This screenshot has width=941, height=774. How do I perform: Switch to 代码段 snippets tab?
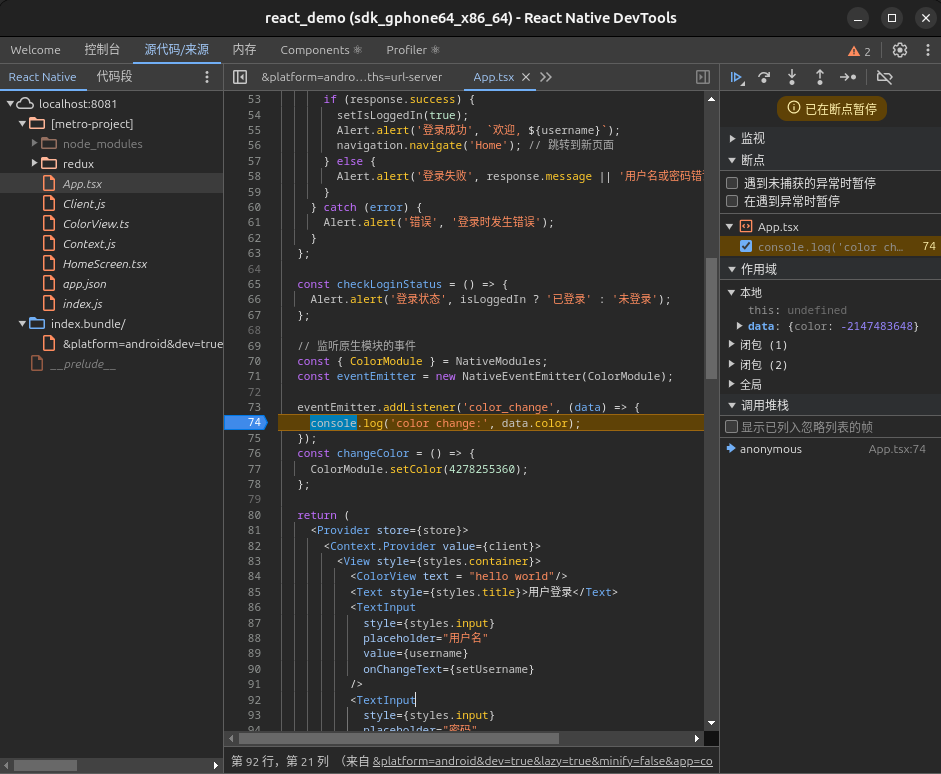click(115, 77)
